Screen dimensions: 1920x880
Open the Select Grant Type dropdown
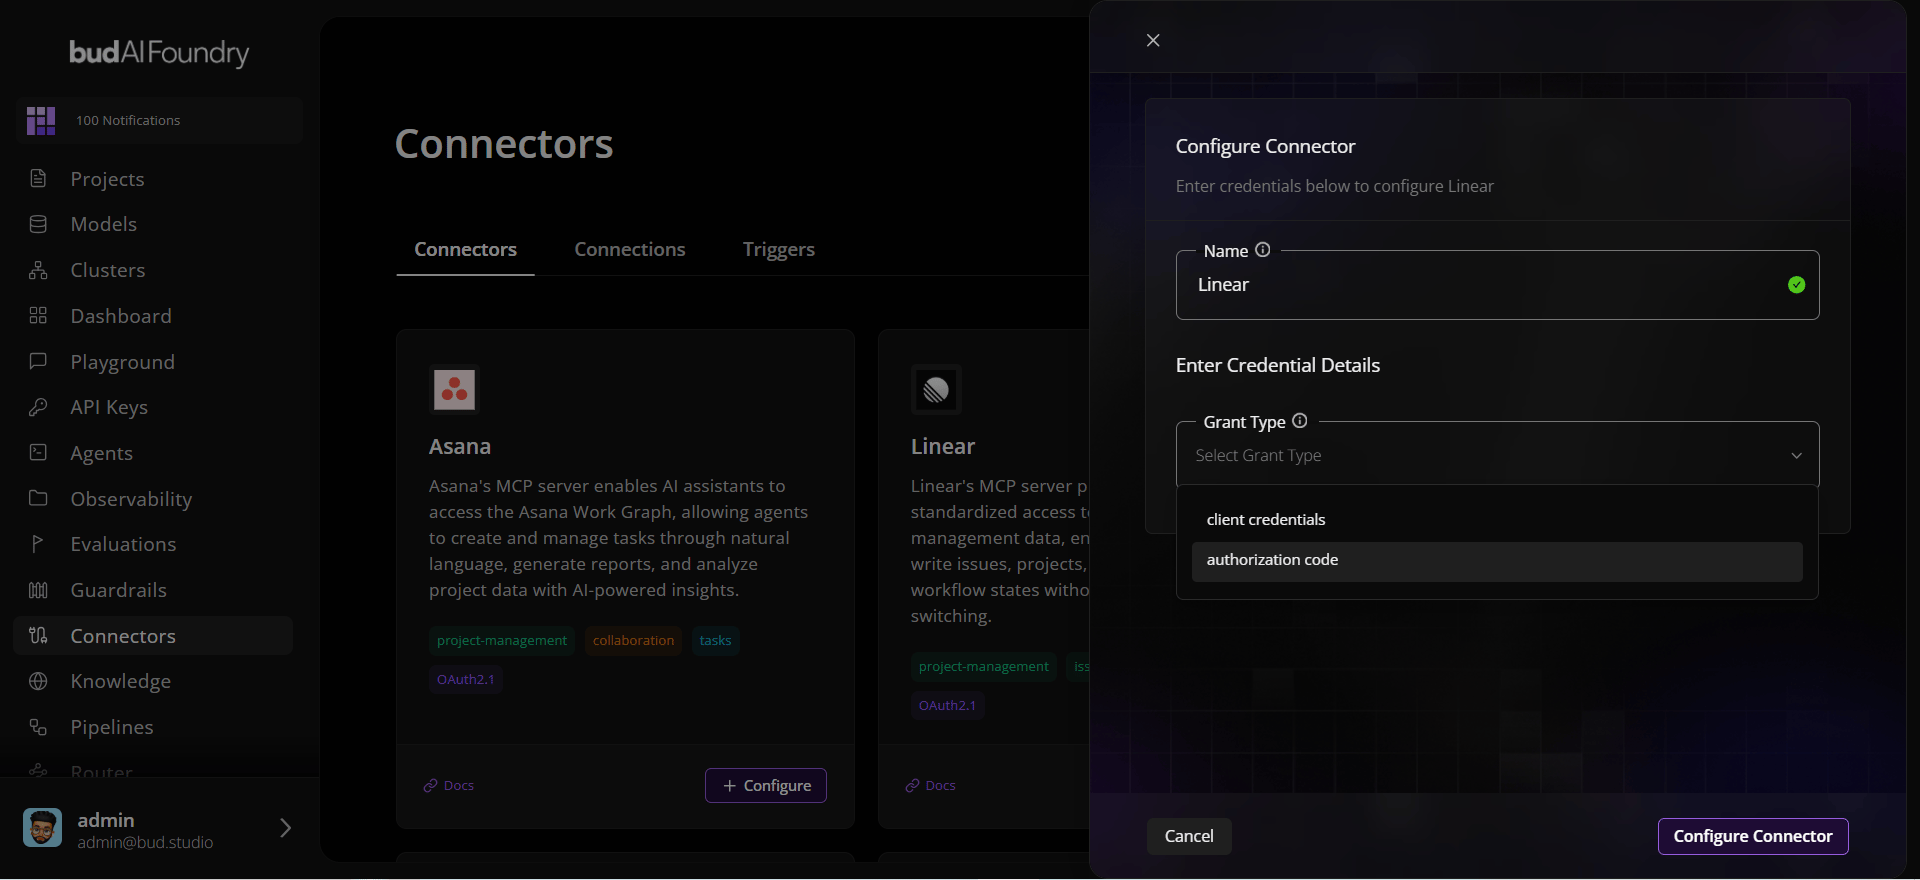1497,455
